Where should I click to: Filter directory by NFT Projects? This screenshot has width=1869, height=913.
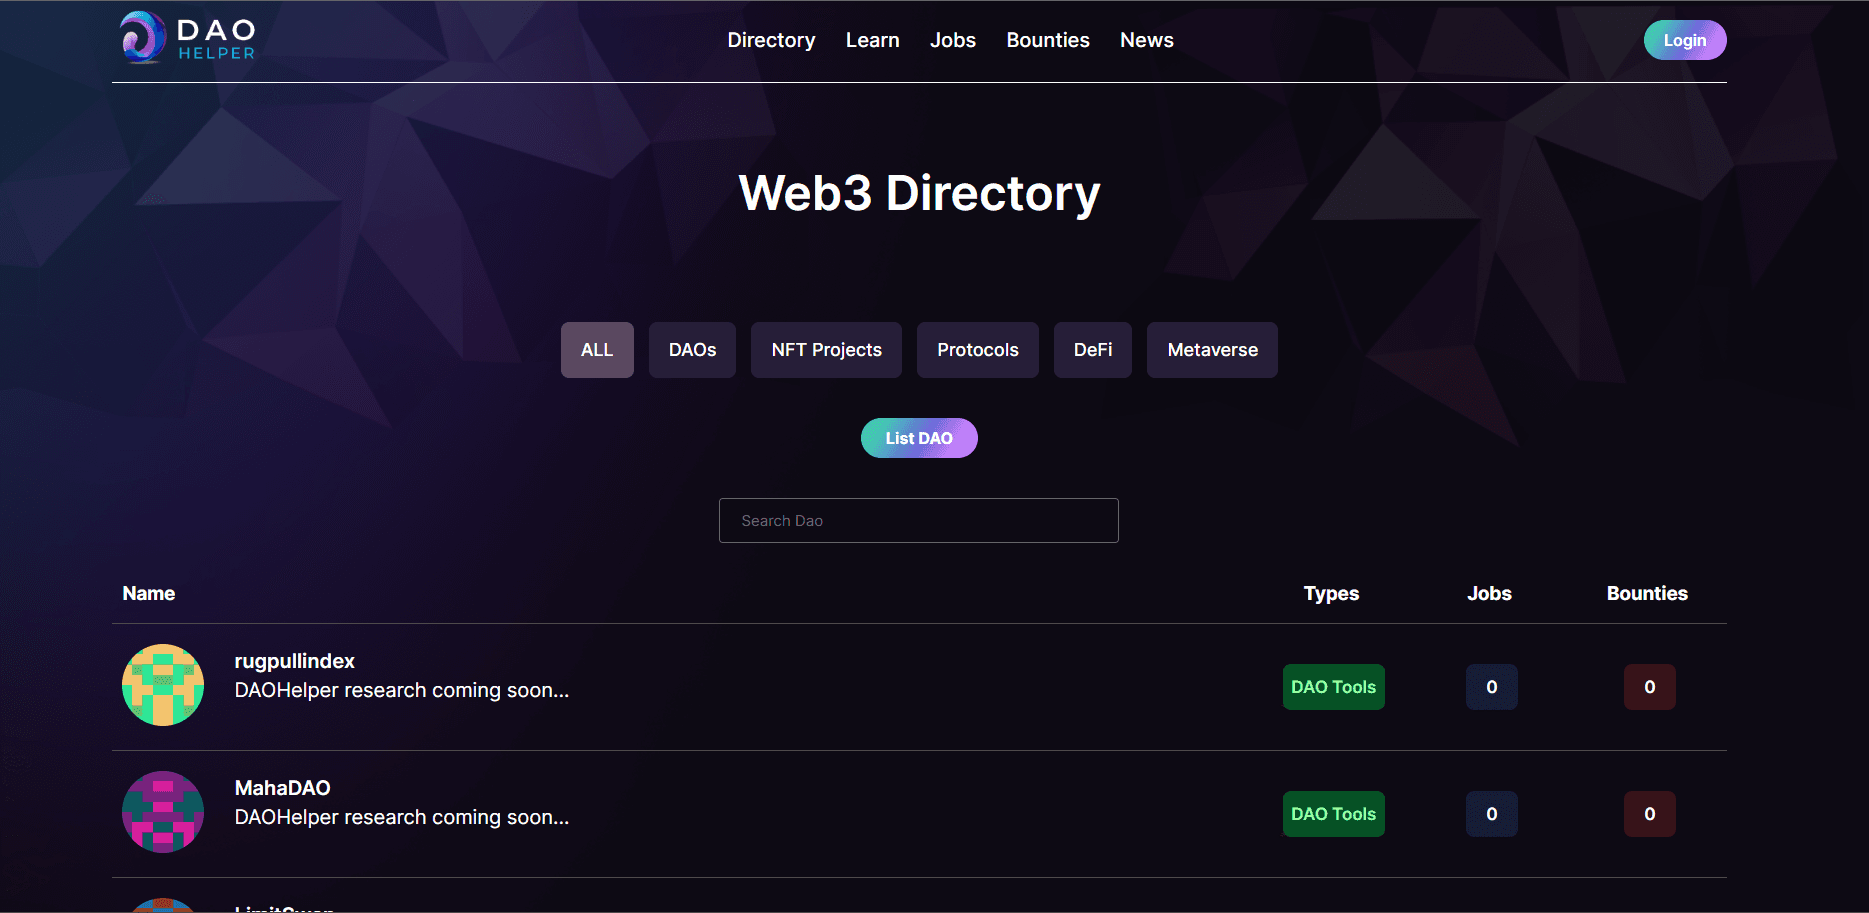coord(826,350)
